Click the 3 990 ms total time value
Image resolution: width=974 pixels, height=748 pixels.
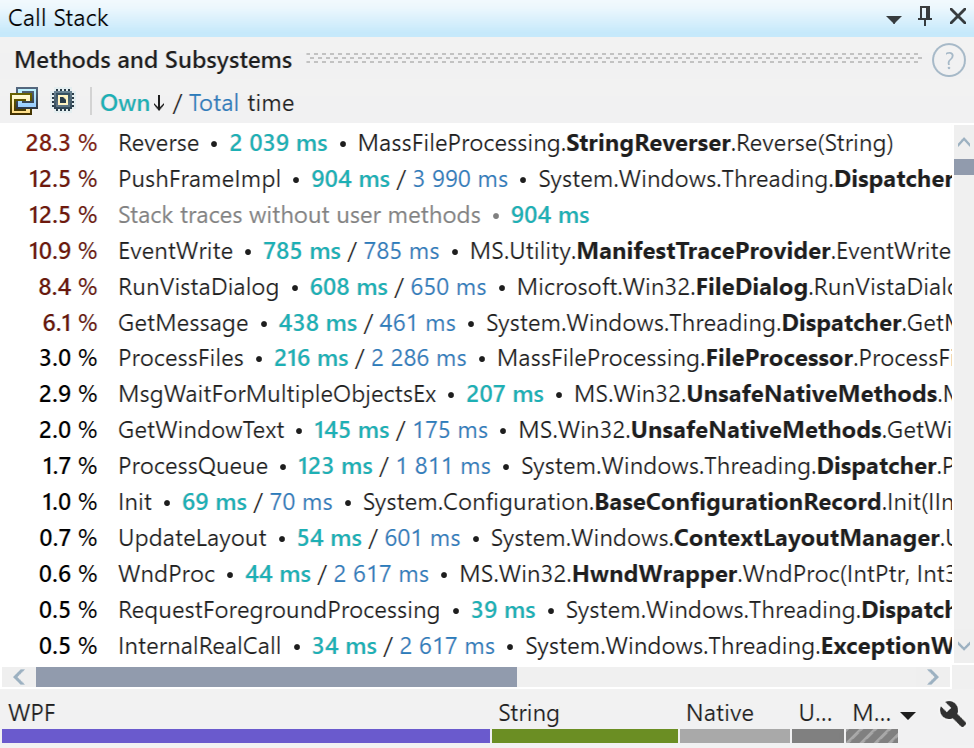460,180
